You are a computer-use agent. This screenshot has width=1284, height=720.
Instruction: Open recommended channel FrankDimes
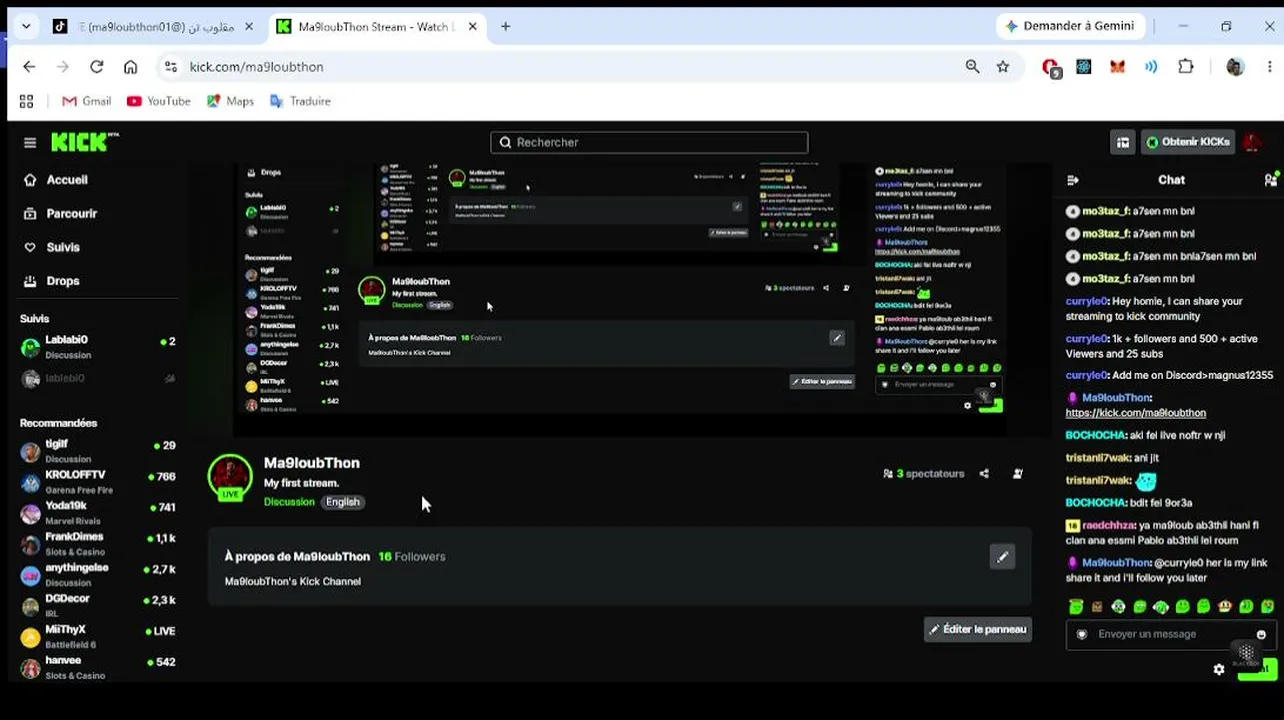click(98, 544)
